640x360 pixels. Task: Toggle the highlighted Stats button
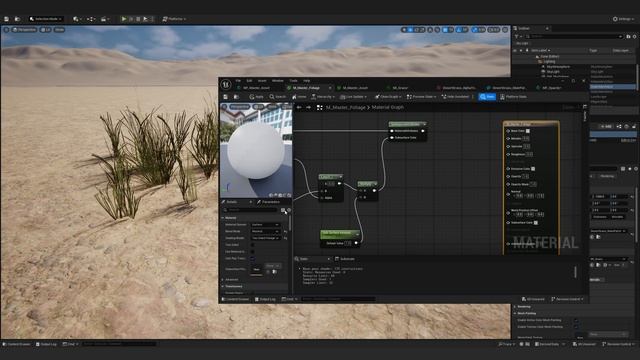coord(487,97)
